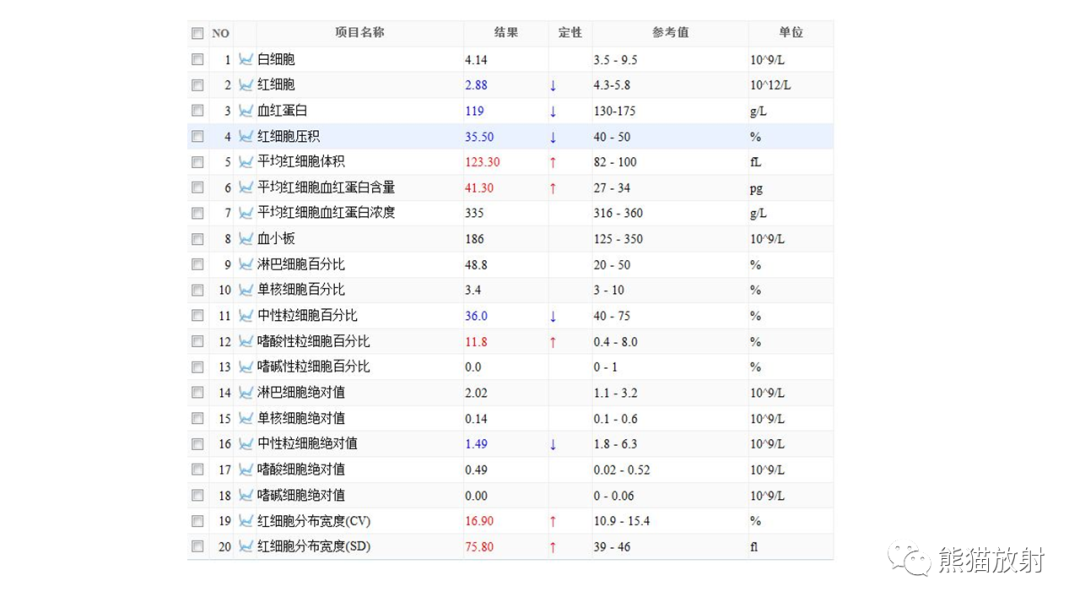
Task: Click reference range 82 - 100
Action: coord(615,162)
